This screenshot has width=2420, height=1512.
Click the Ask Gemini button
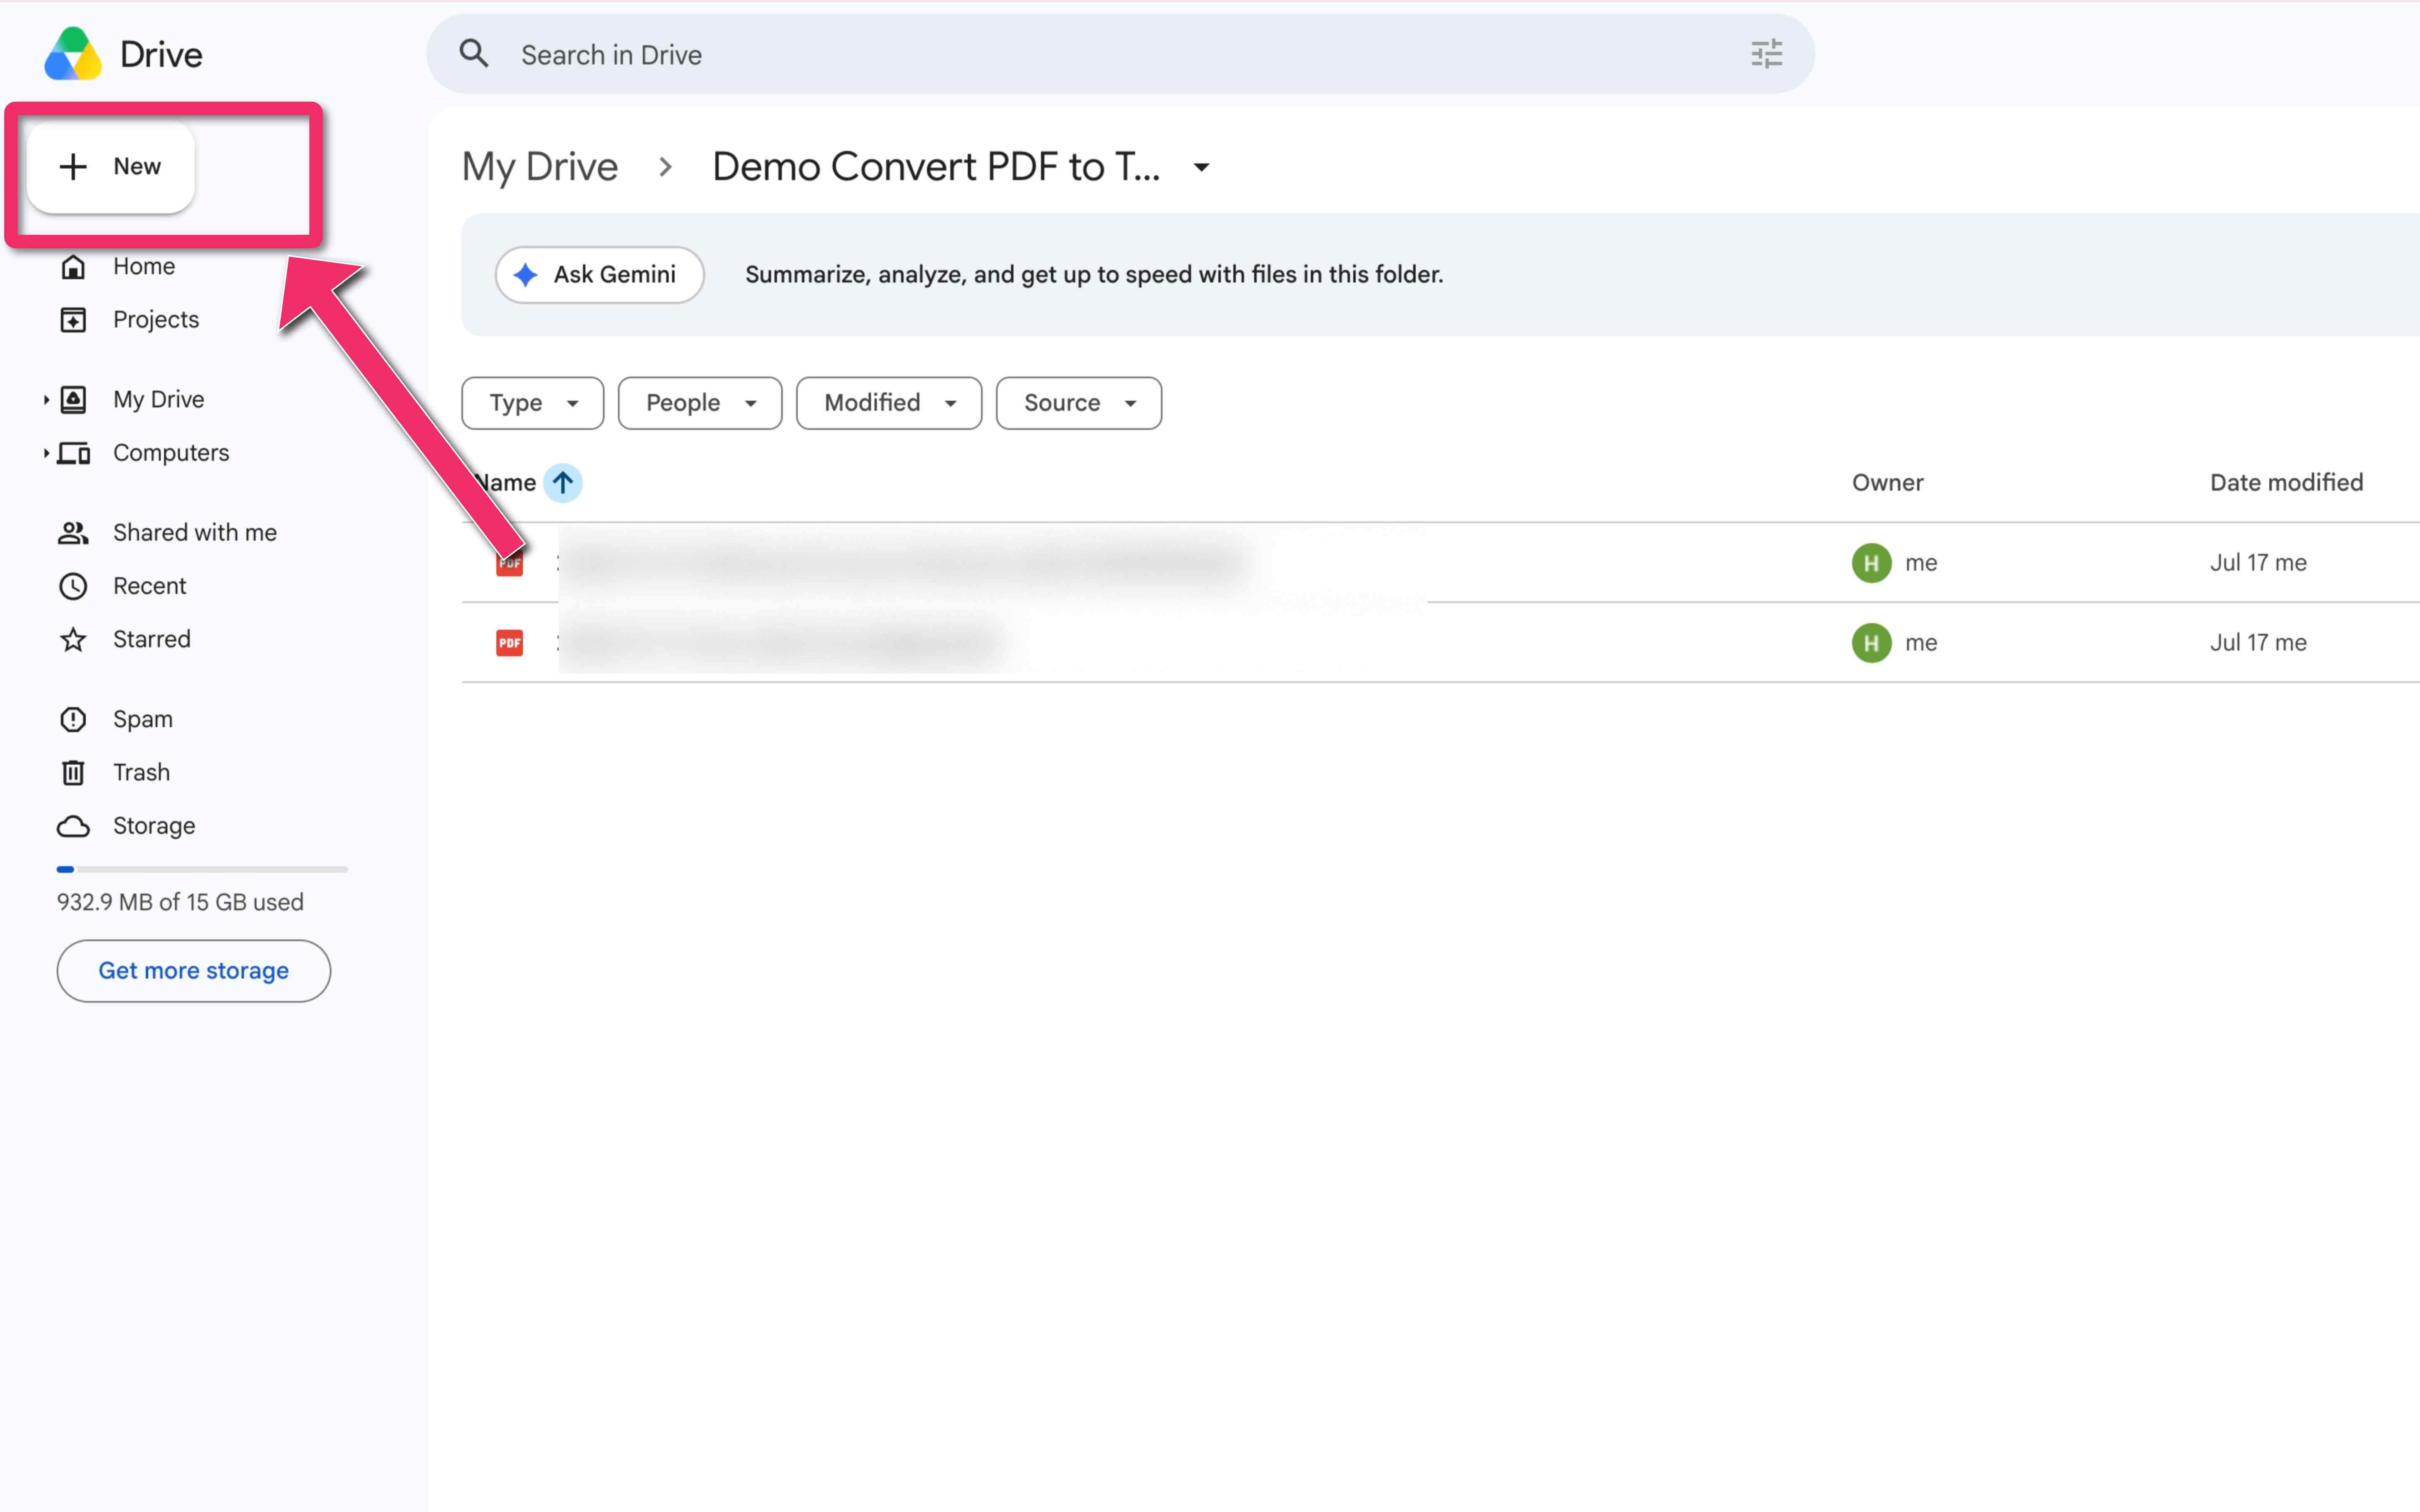point(600,275)
